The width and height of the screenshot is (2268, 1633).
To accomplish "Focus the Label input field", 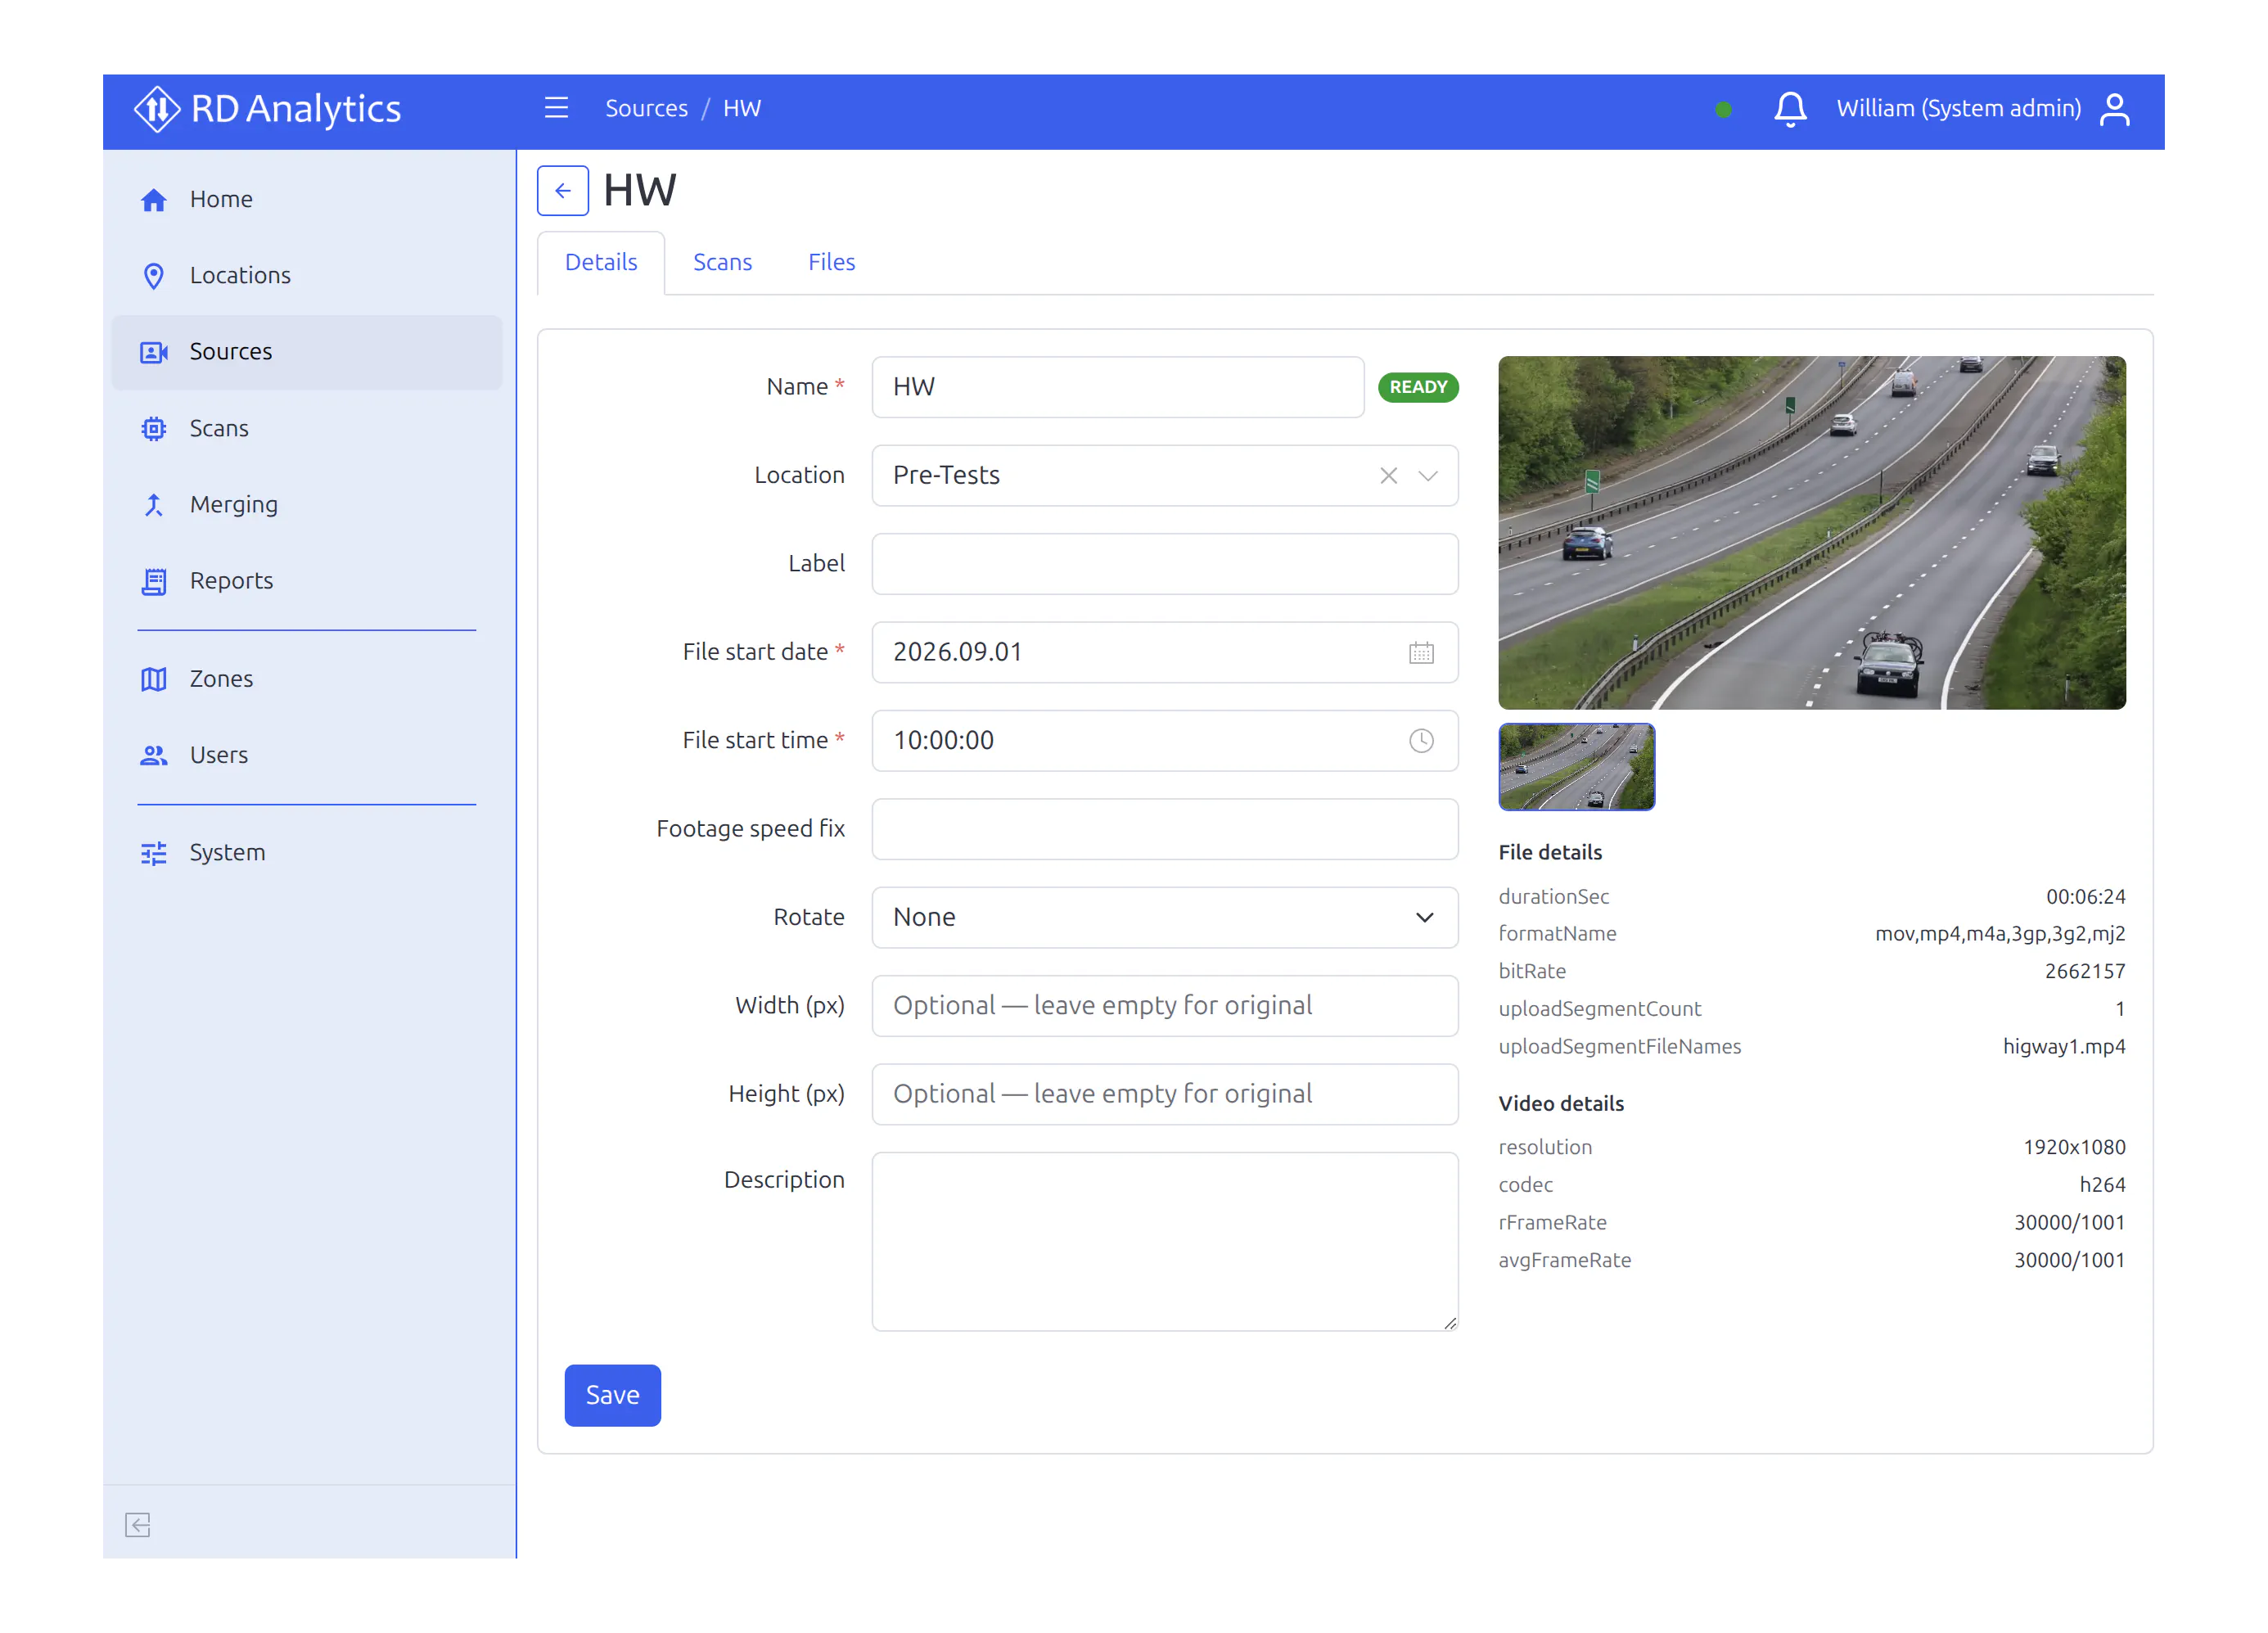I will pos(1164,564).
